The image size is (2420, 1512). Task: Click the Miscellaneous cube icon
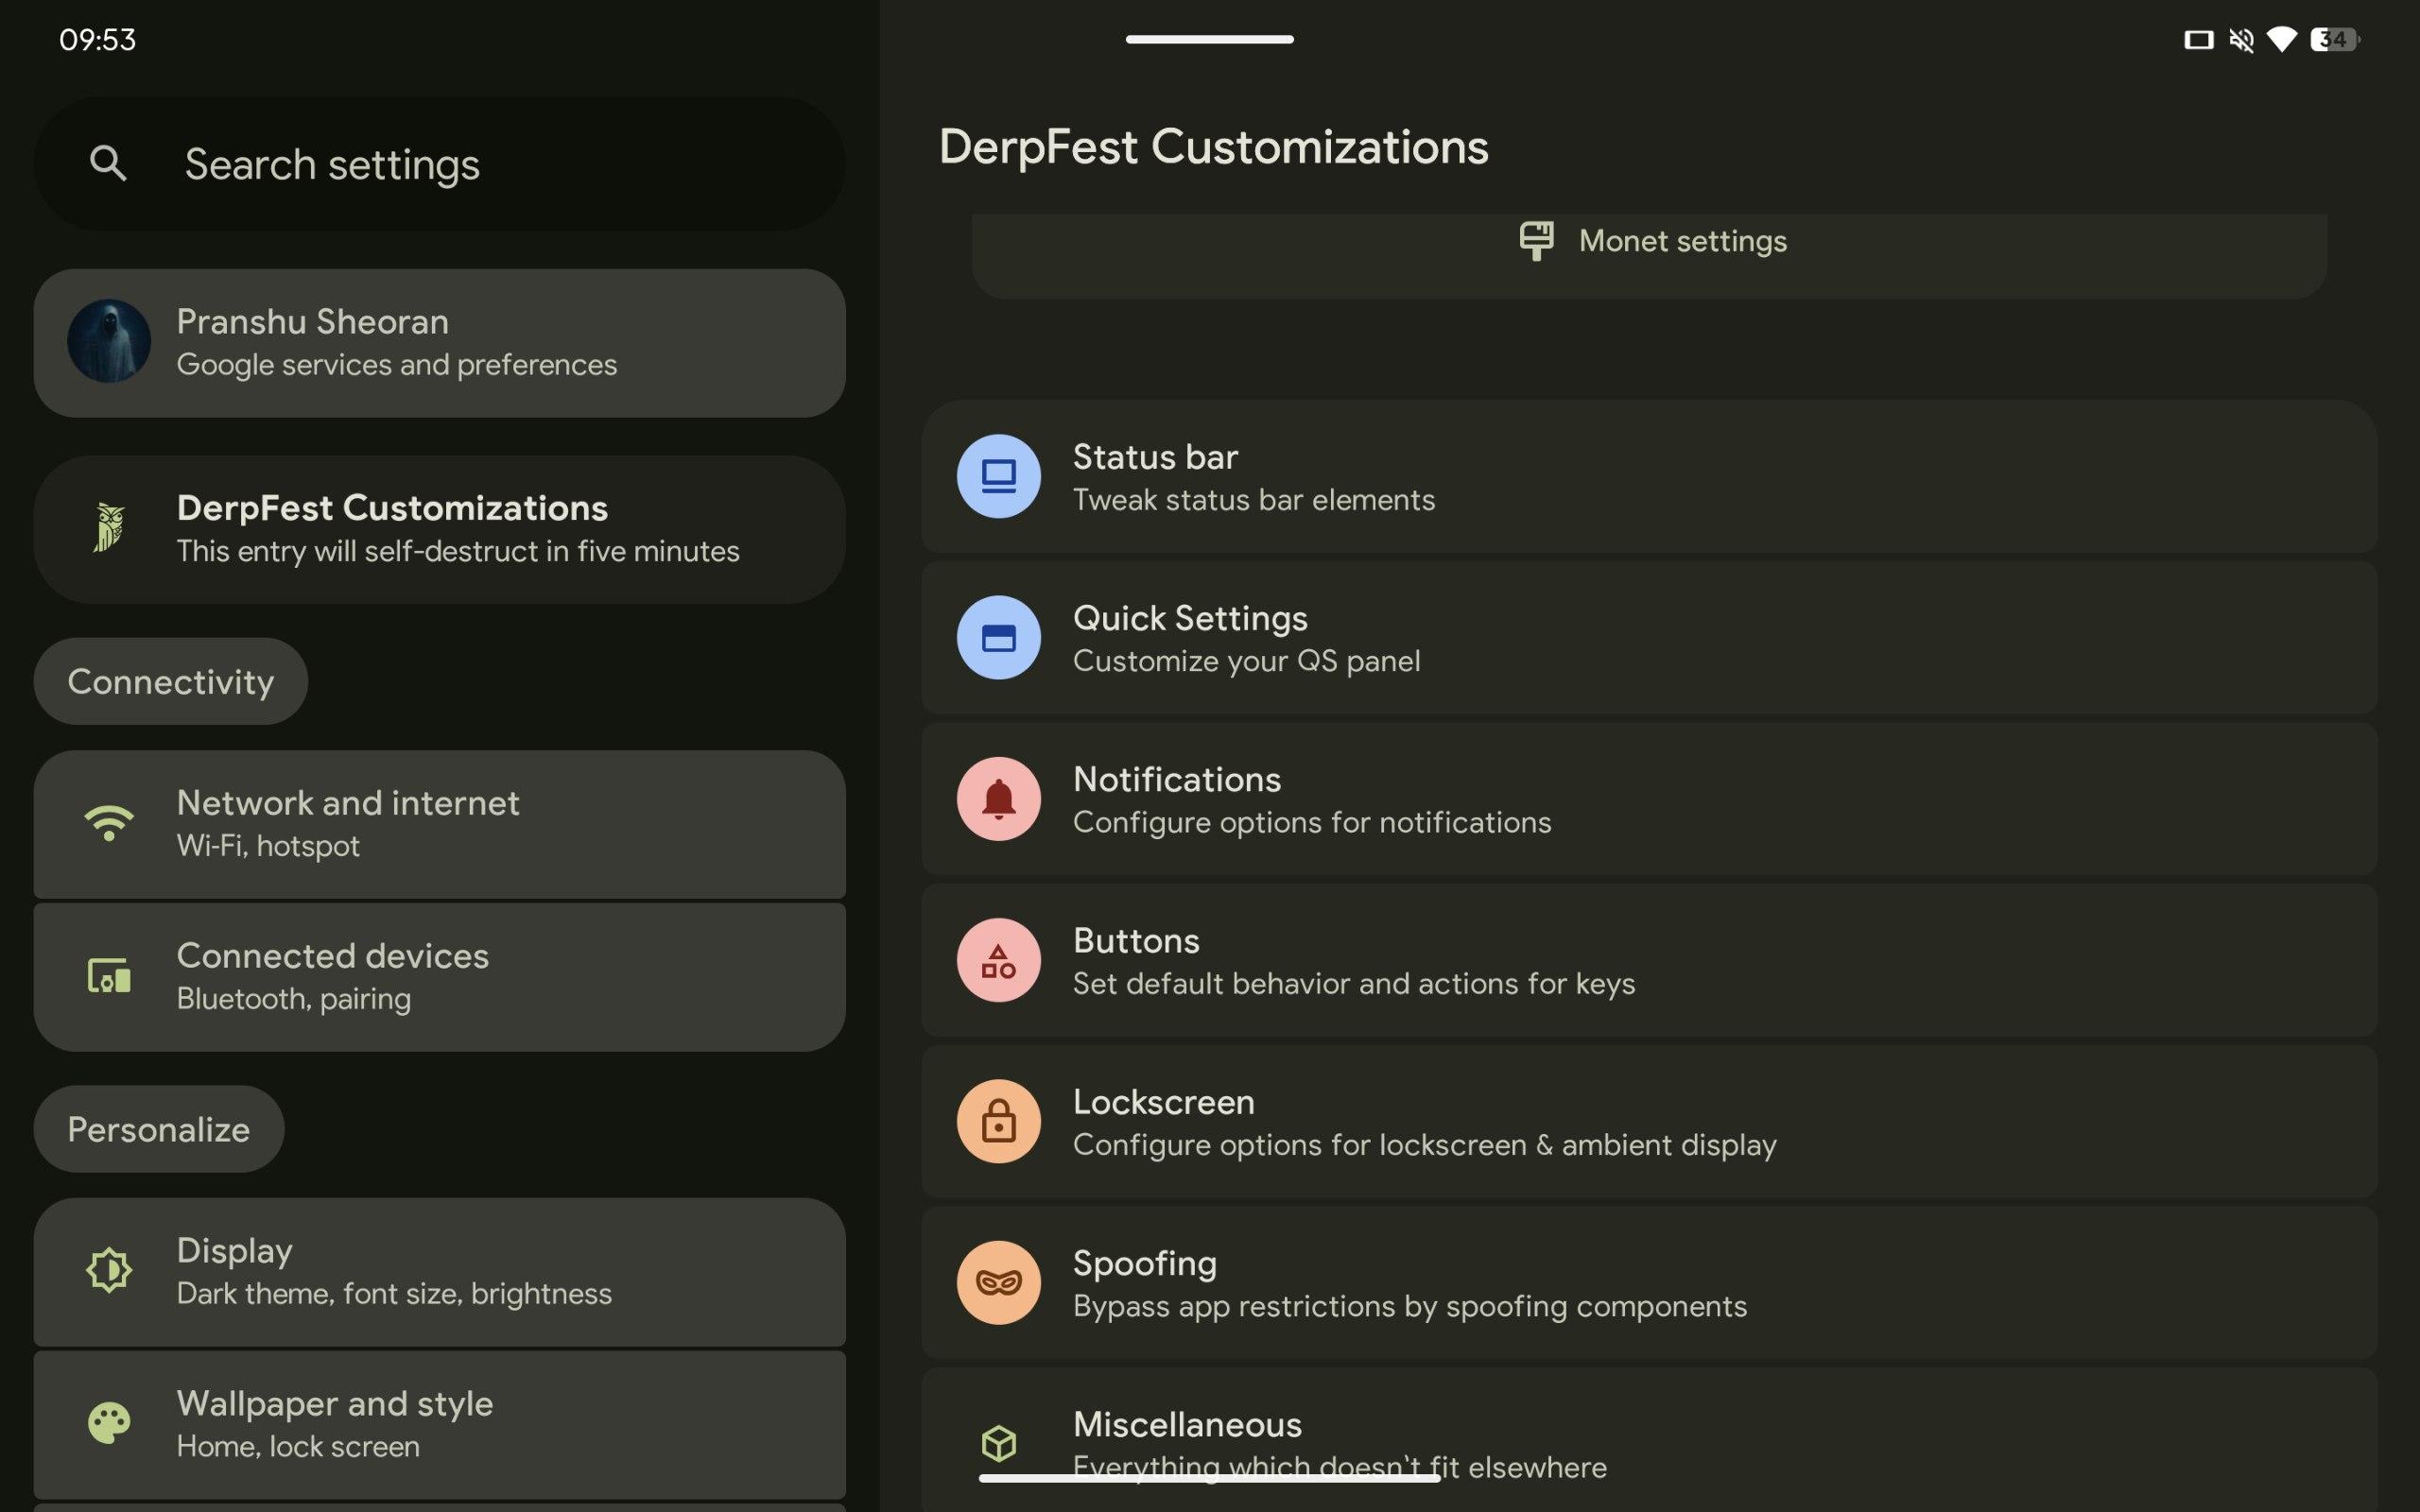(x=998, y=1442)
